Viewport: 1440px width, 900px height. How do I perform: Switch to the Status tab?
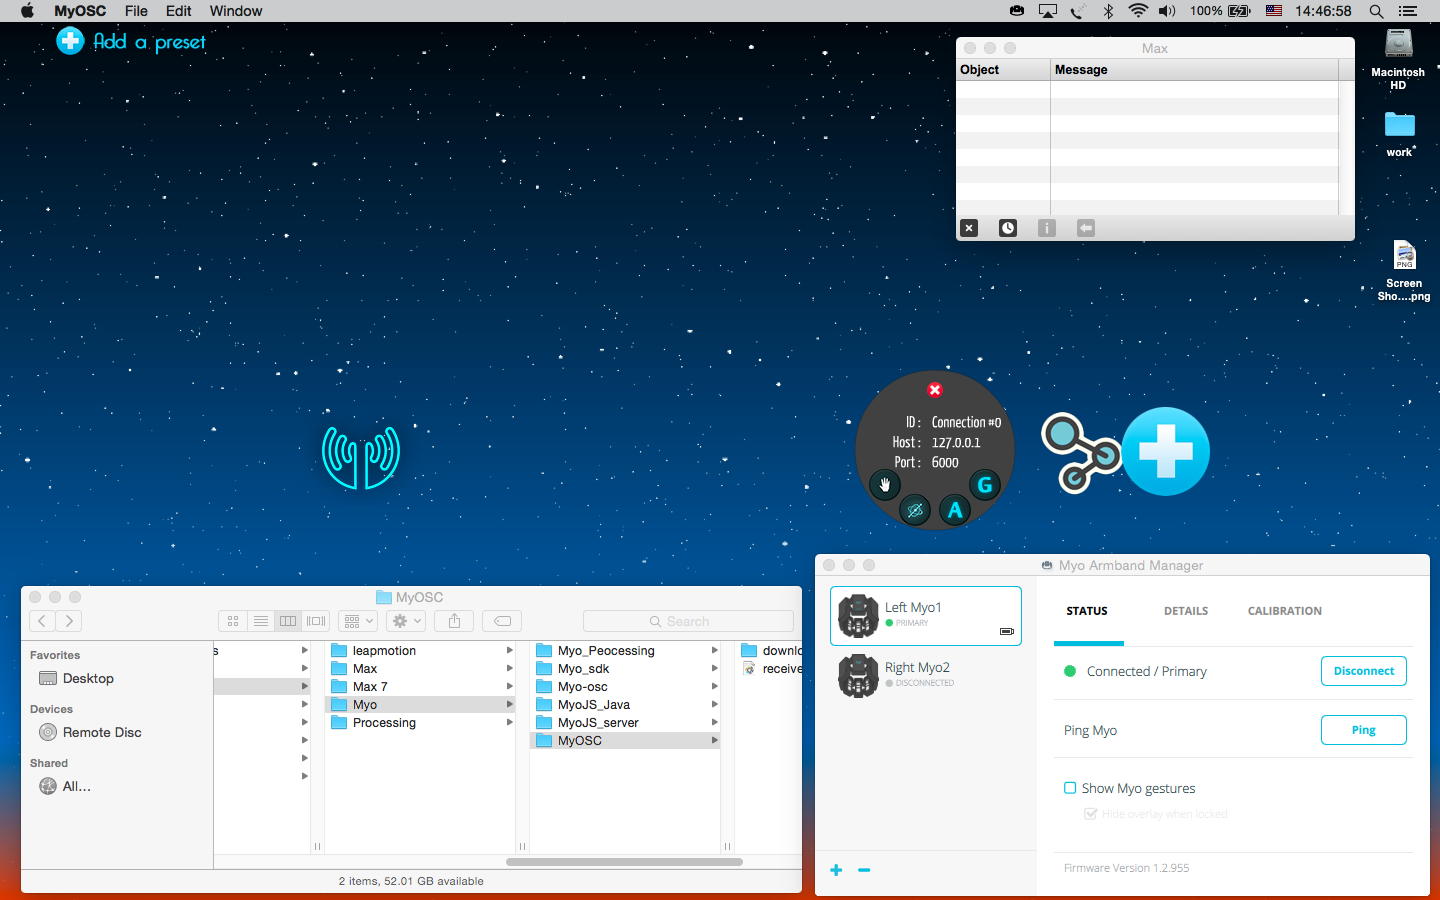point(1087,611)
